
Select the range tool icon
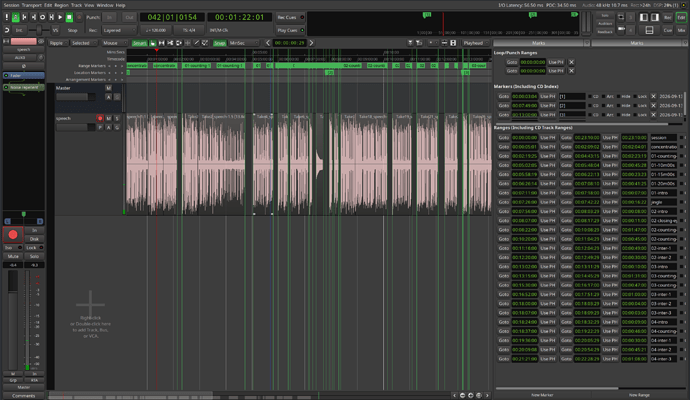tap(161, 43)
